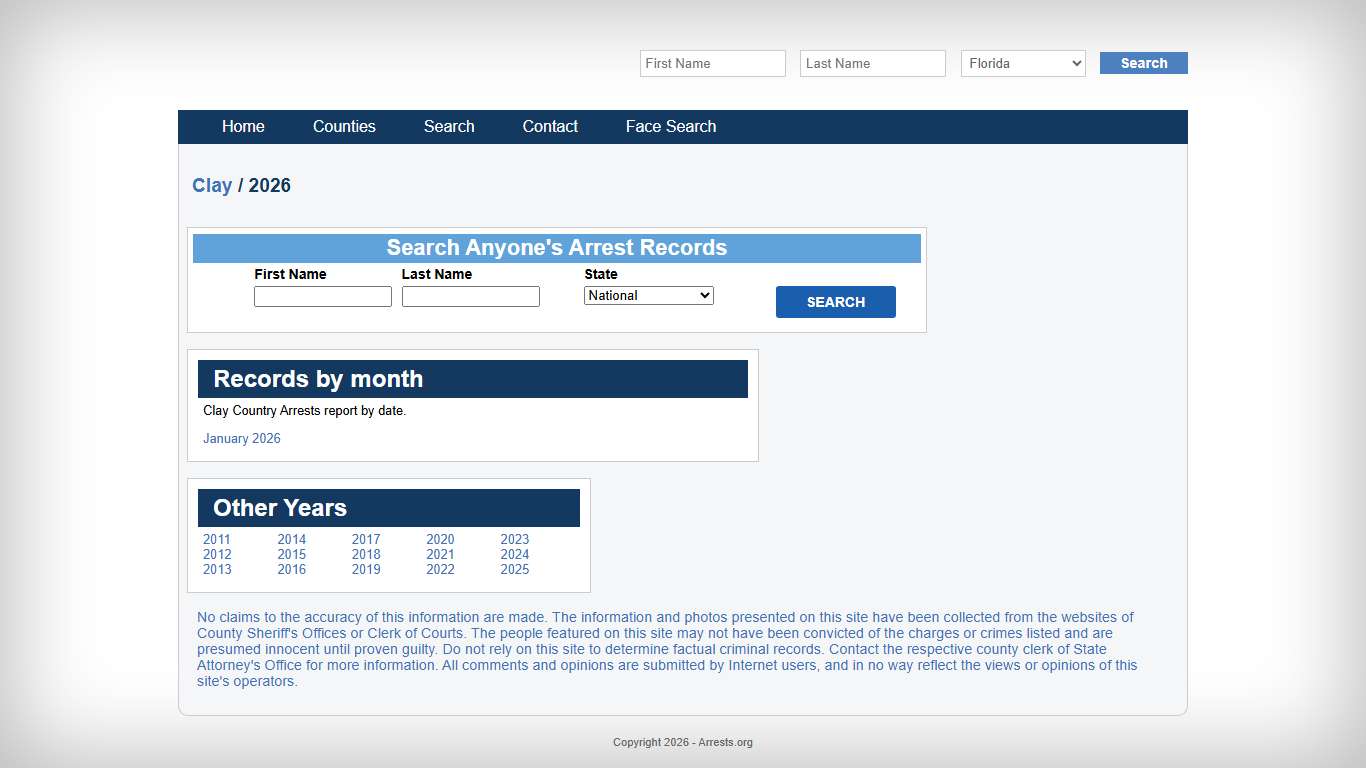Select the 2016 year link
Screen dimensions: 1366x768
(292, 570)
